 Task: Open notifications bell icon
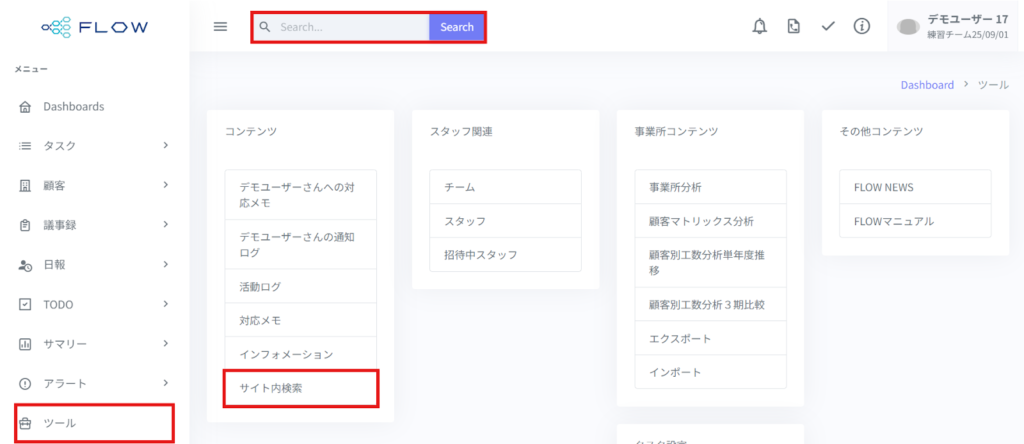(760, 27)
